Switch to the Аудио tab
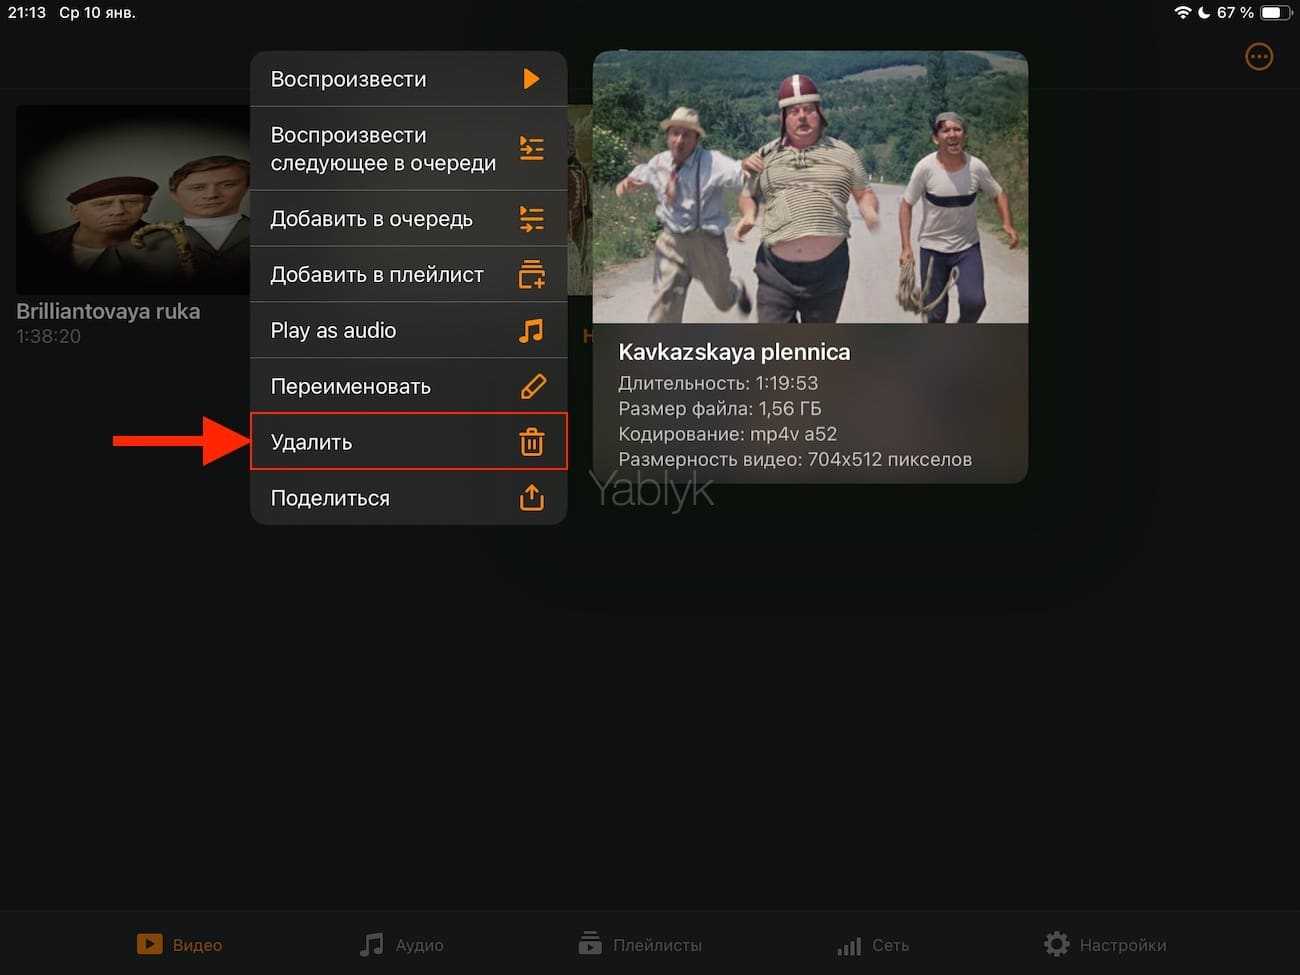Image resolution: width=1300 pixels, height=975 pixels. [x=402, y=945]
